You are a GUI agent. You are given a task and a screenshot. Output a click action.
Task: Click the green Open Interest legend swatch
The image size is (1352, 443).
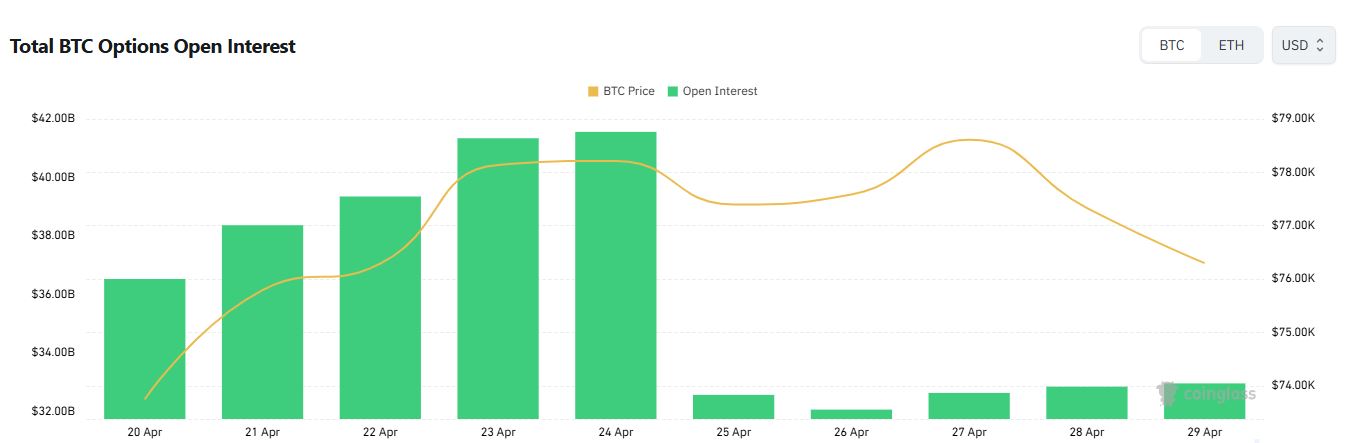tap(673, 91)
